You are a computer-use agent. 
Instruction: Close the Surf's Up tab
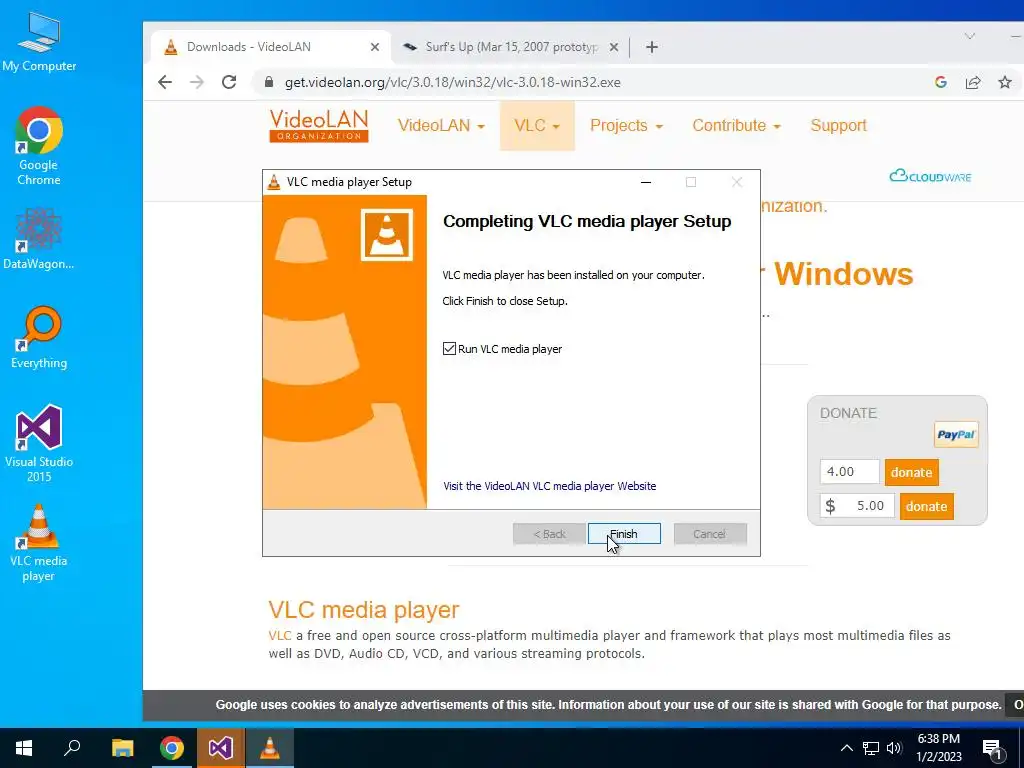[614, 47]
